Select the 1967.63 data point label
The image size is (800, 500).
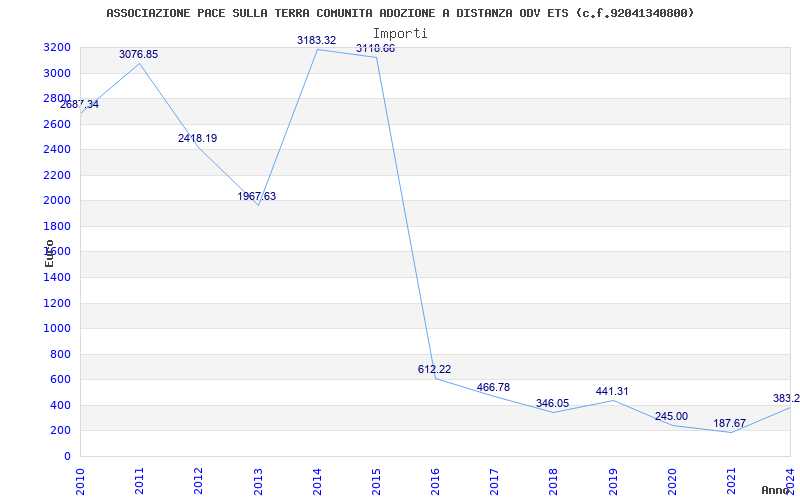click(257, 196)
